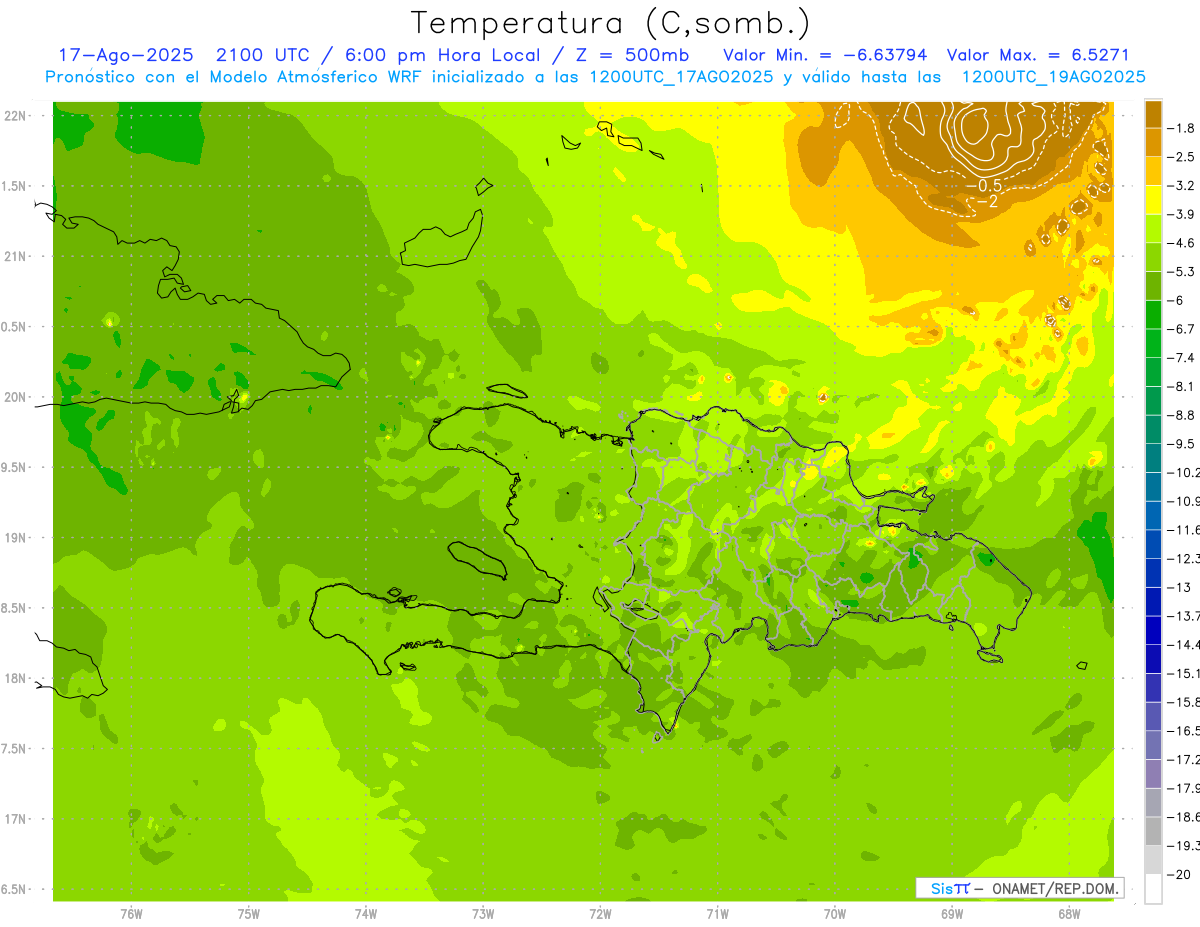Click the '22N' latitude axis label
This screenshot has width=1200, height=927.
(x=15, y=116)
